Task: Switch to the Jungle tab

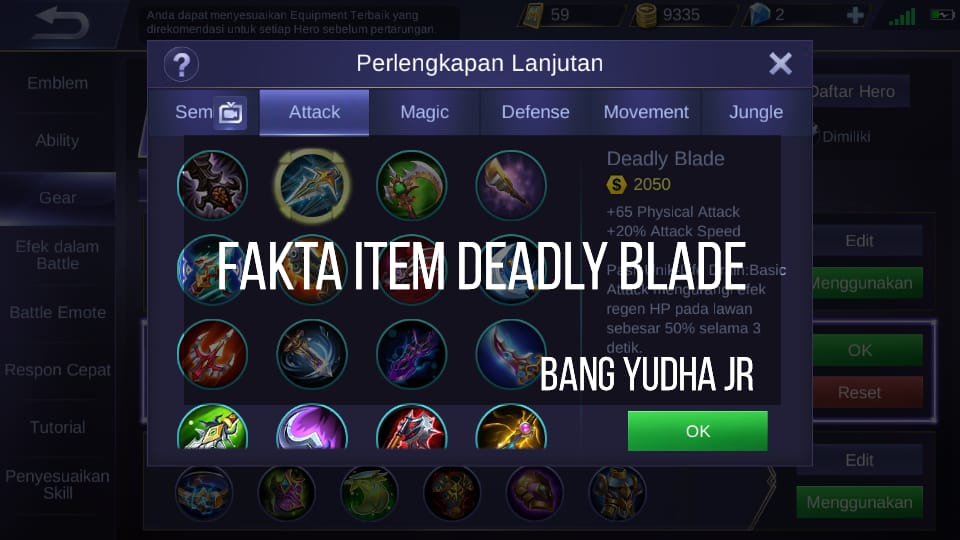Action: 756,112
